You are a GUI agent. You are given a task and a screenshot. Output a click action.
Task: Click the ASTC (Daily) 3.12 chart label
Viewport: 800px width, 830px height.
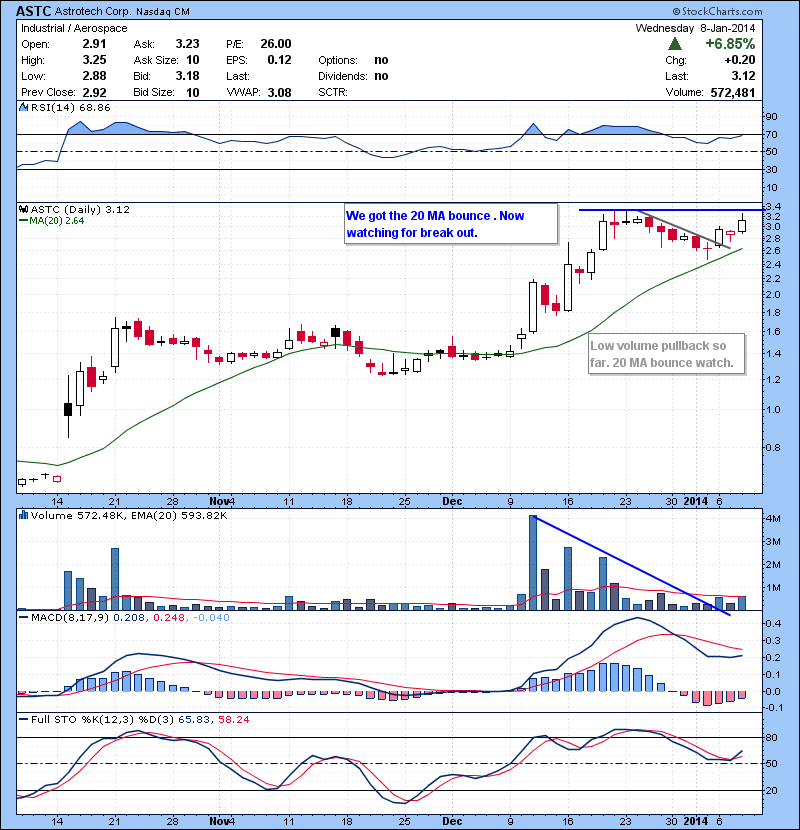coord(80,209)
